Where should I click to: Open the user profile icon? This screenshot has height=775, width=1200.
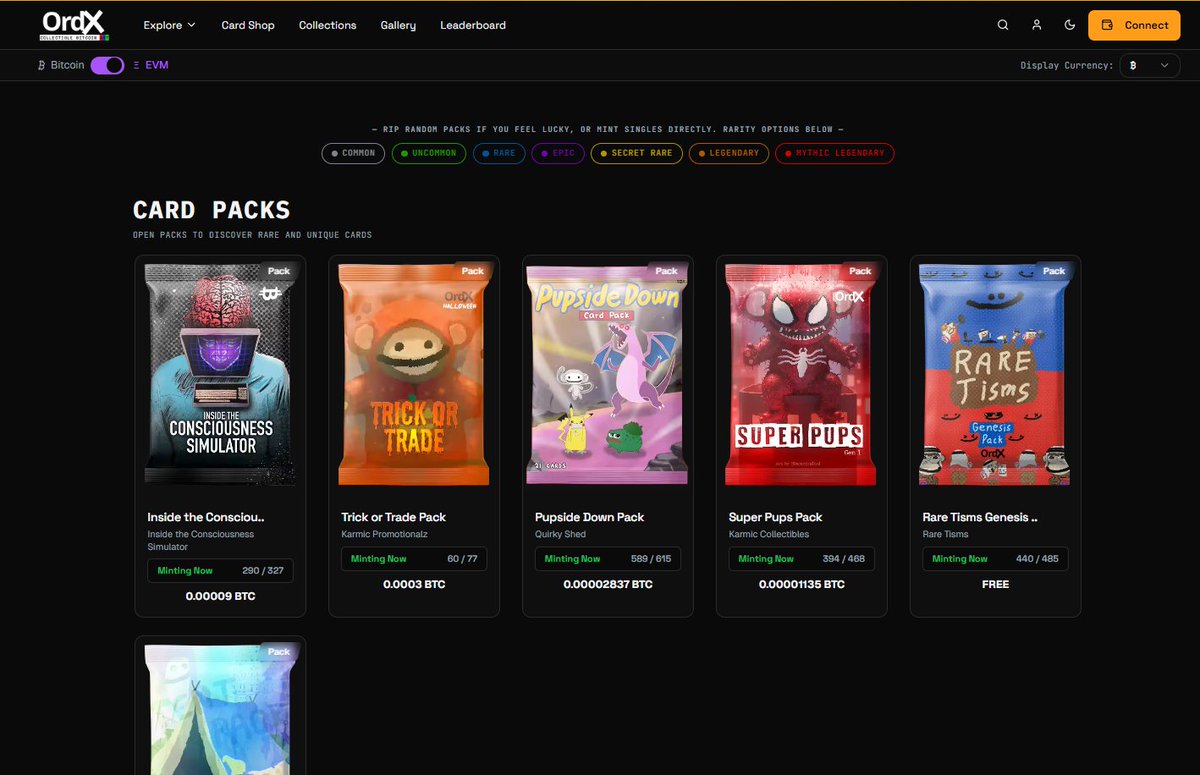click(1037, 25)
